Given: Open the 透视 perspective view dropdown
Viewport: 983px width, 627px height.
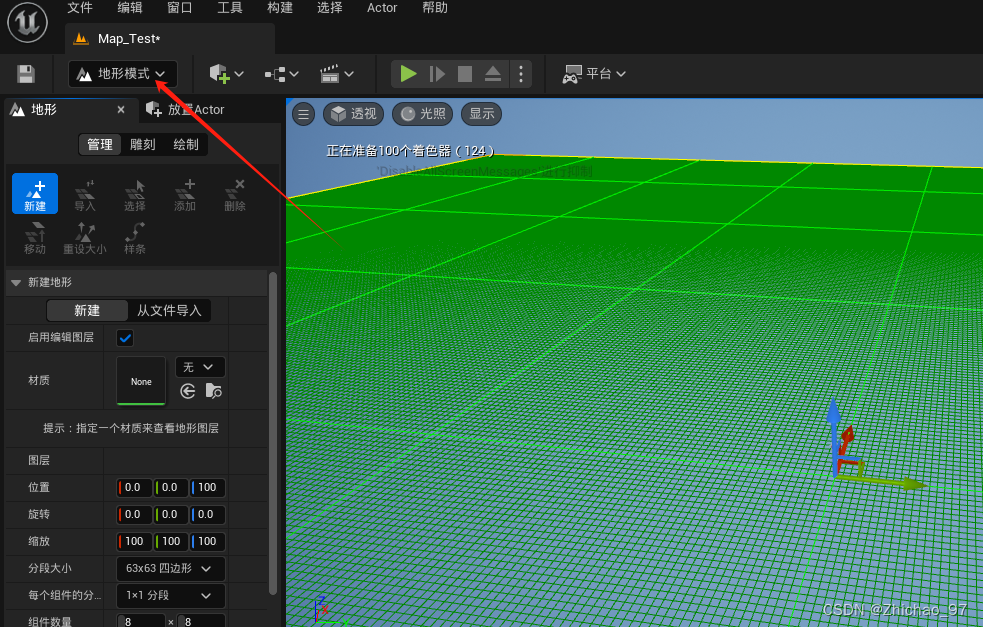Looking at the screenshot, I should [354, 114].
